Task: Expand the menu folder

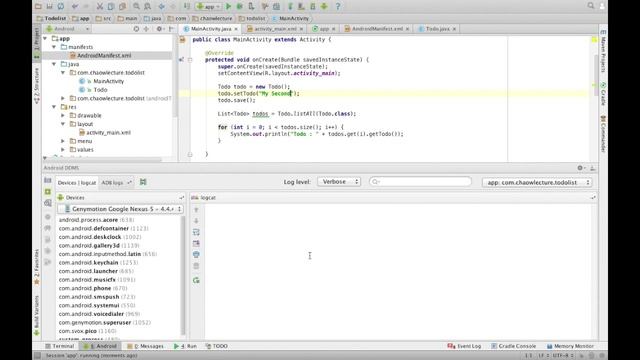Action: coord(63,141)
